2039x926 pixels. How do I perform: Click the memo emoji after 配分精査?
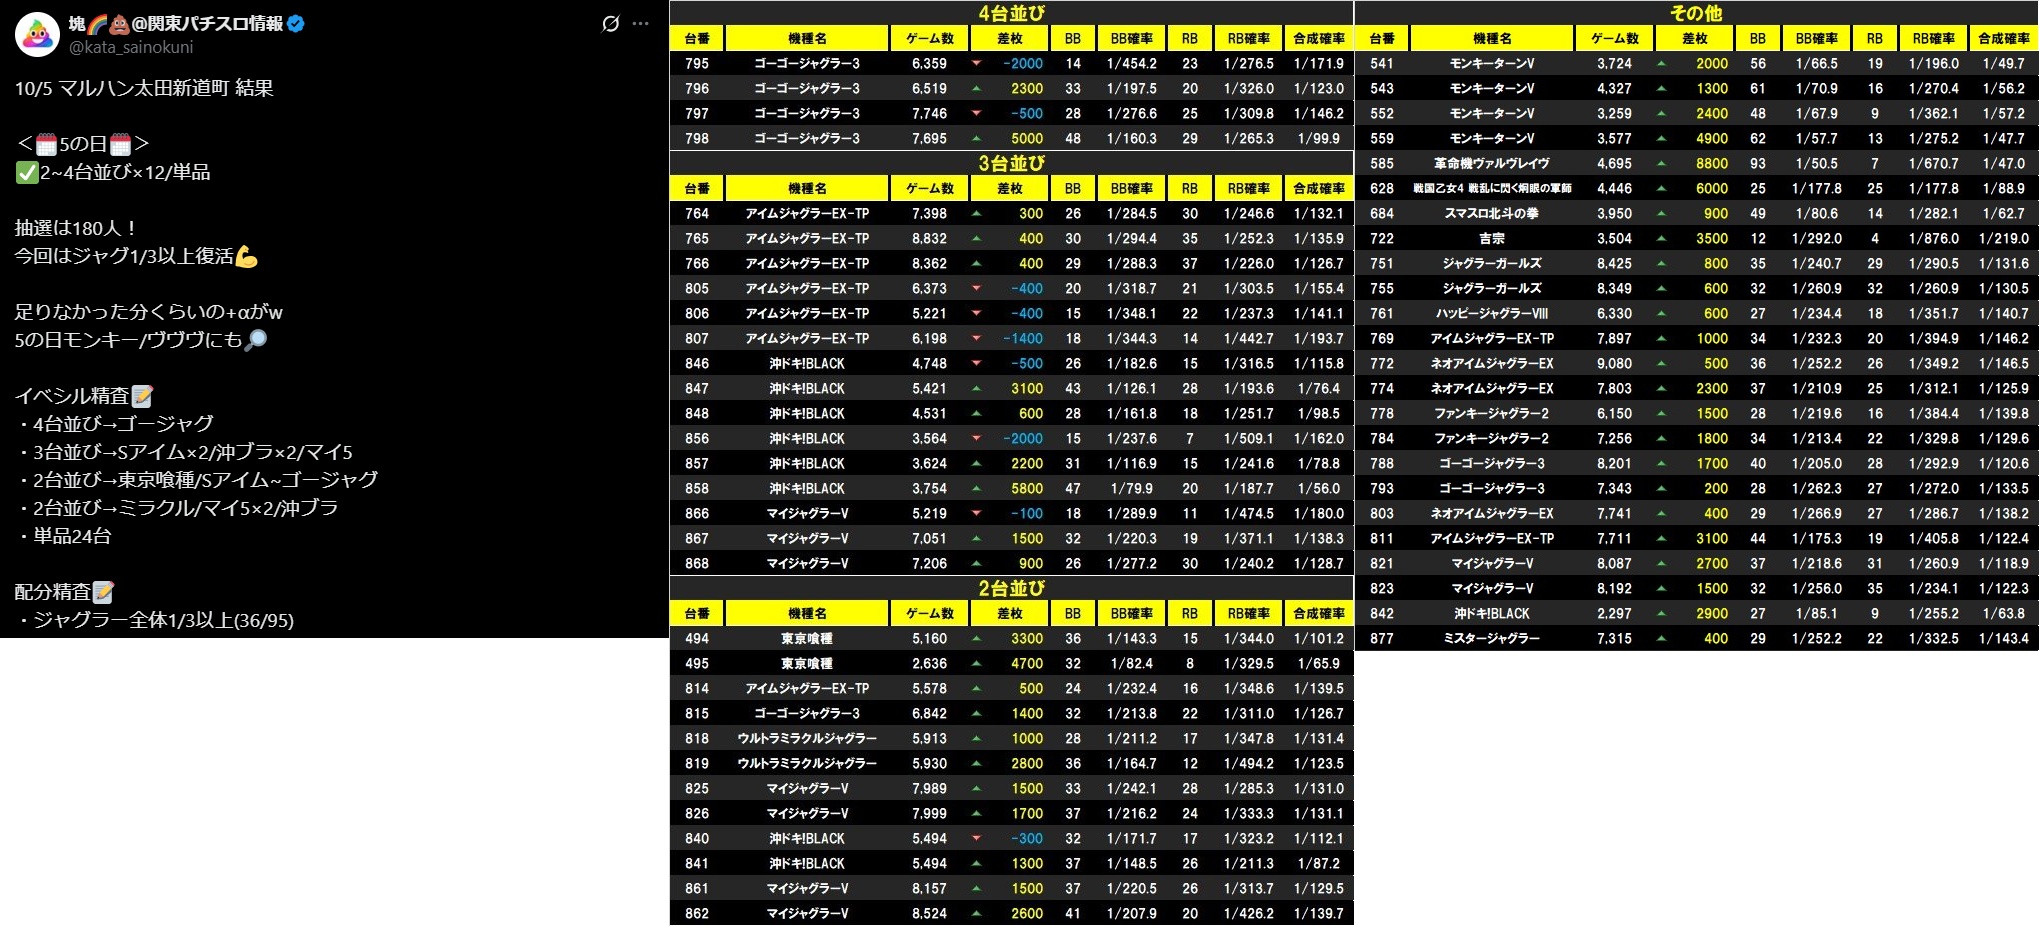(x=103, y=592)
